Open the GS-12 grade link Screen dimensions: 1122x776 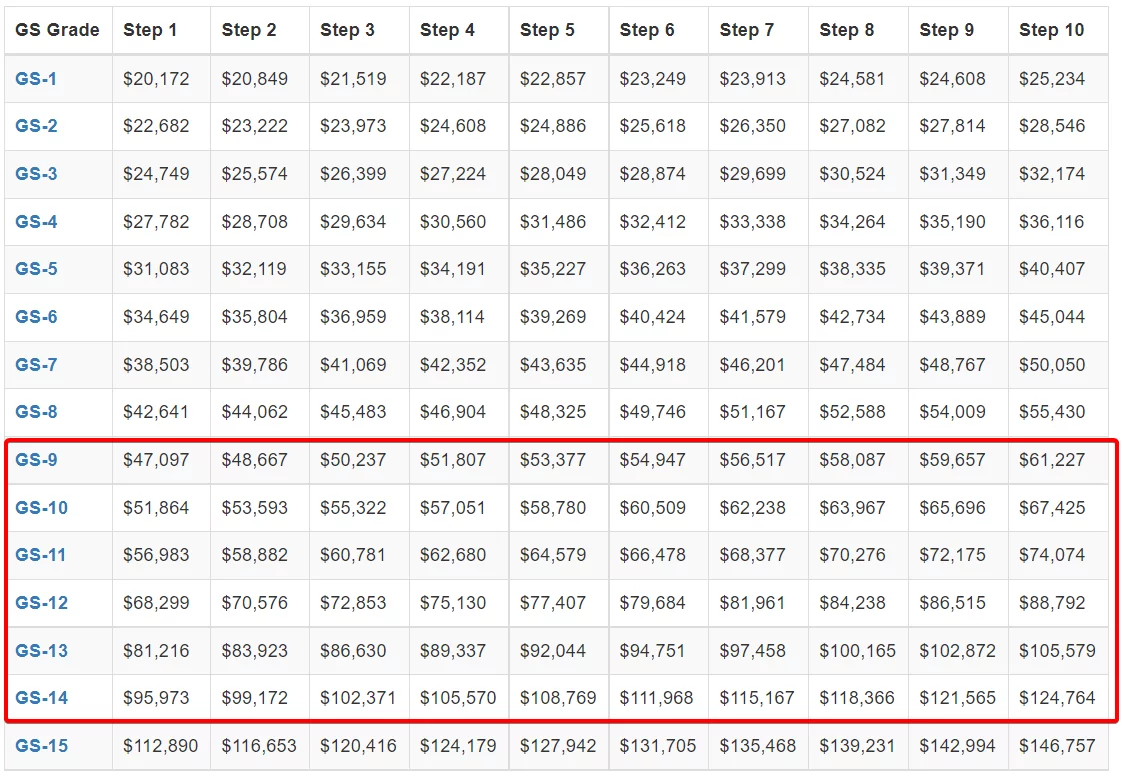click(x=42, y=603)
